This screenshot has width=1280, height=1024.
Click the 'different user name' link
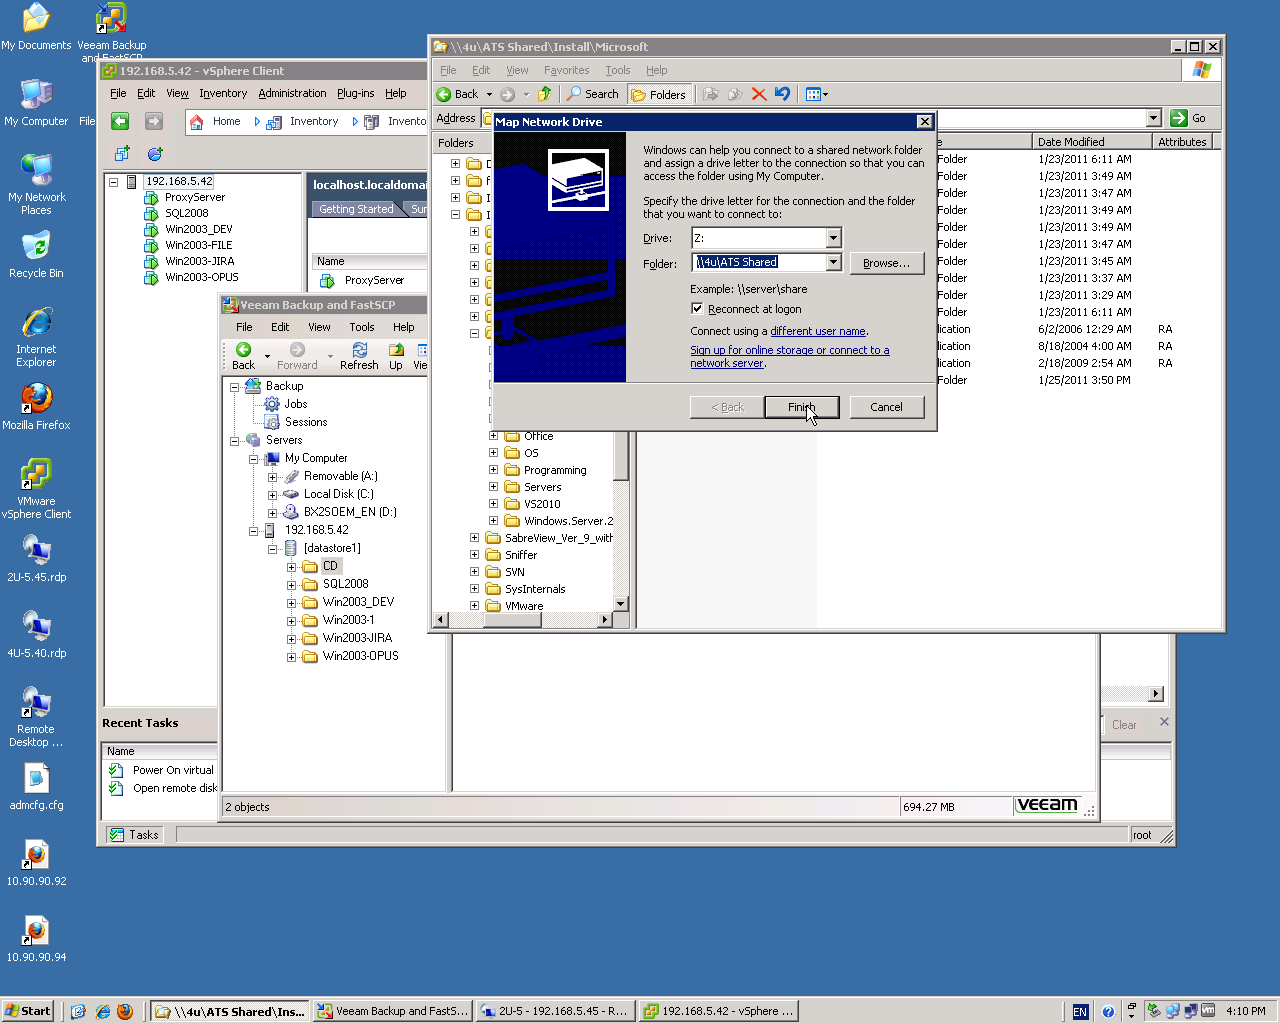point(818,331)
